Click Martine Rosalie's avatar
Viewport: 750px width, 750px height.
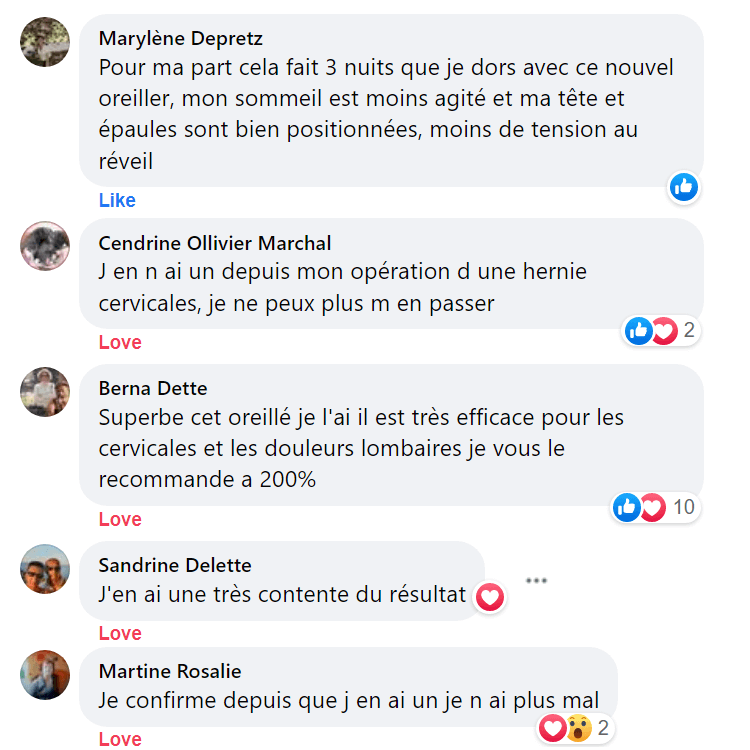click(x=45, y=675)
